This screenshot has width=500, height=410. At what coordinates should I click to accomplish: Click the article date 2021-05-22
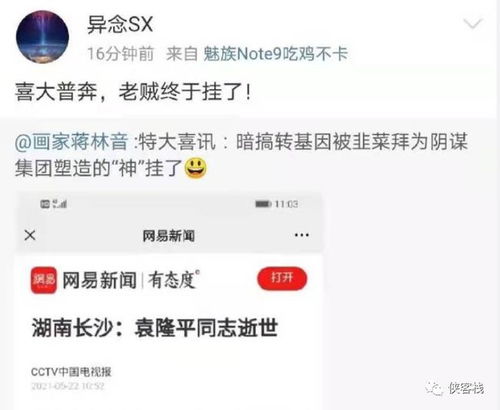pos(68,386)
